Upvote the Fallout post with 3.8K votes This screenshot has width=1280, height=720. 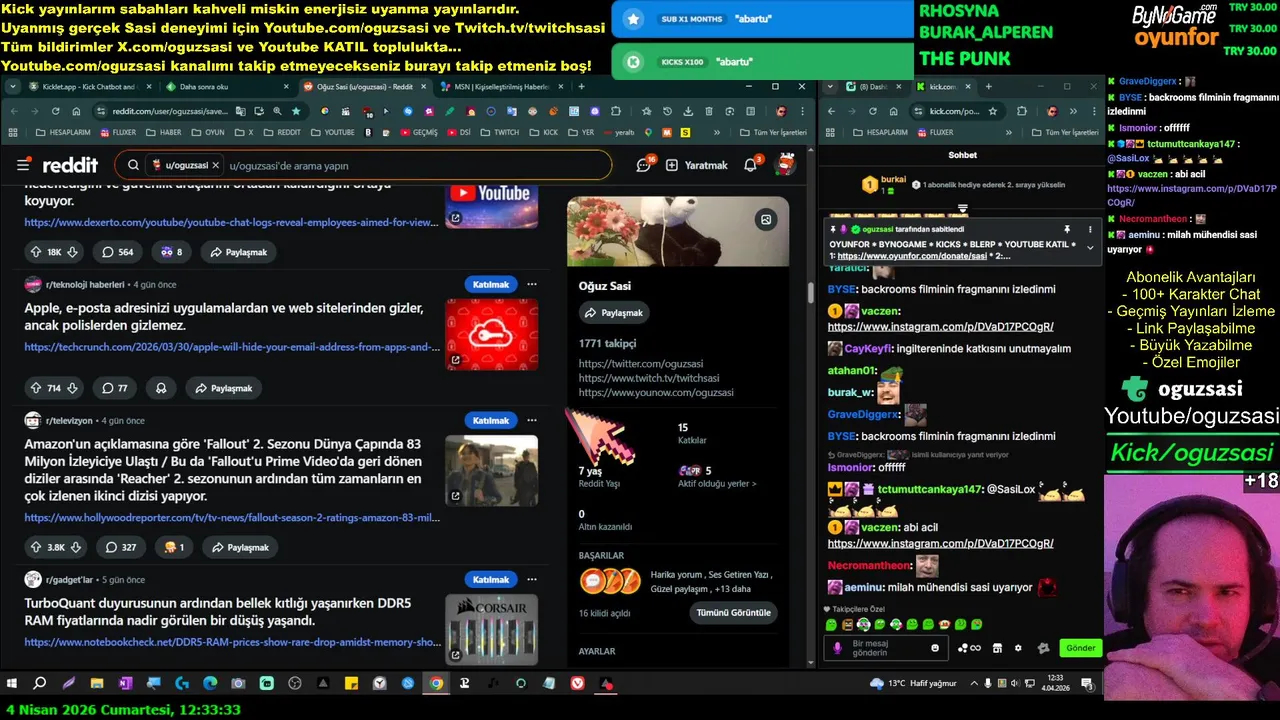(x=36, y=547)
